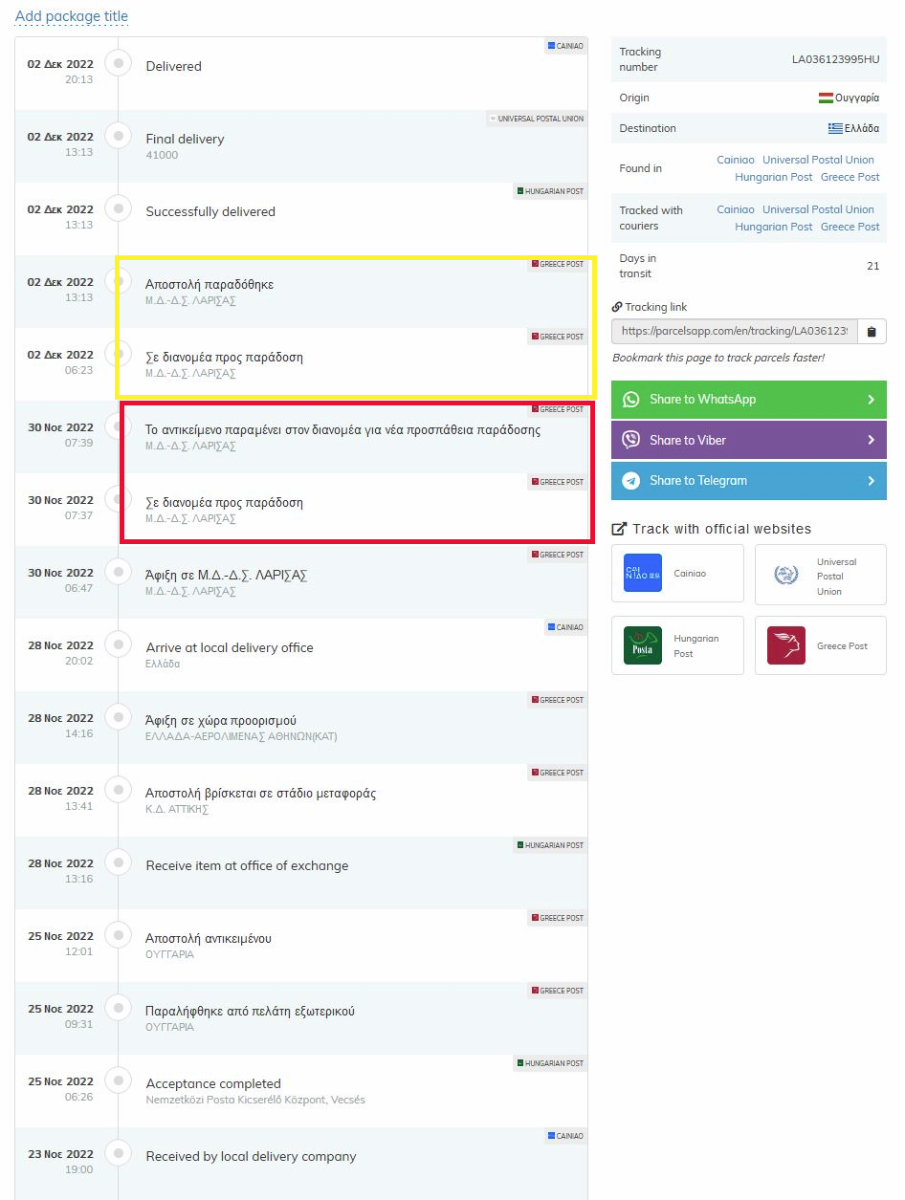Click Hungarian Post in Found in row
Image resolution: width=905 pixels, height=1200 pixels.
(x=774, y=177)
